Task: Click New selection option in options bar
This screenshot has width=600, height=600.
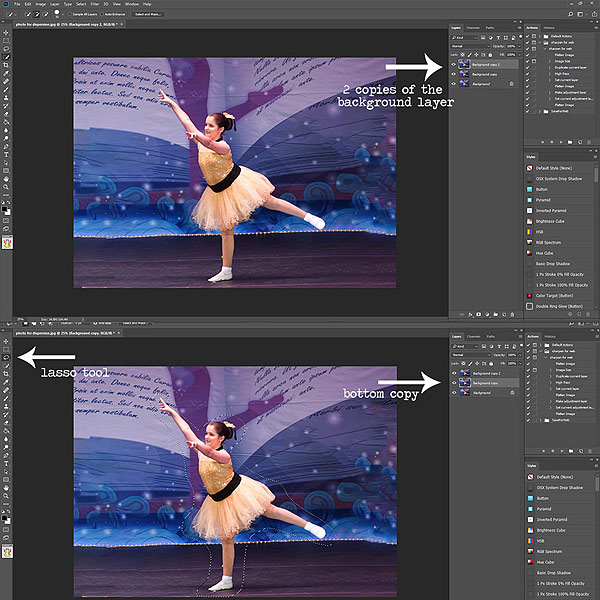Action: [x=28, y=14]
